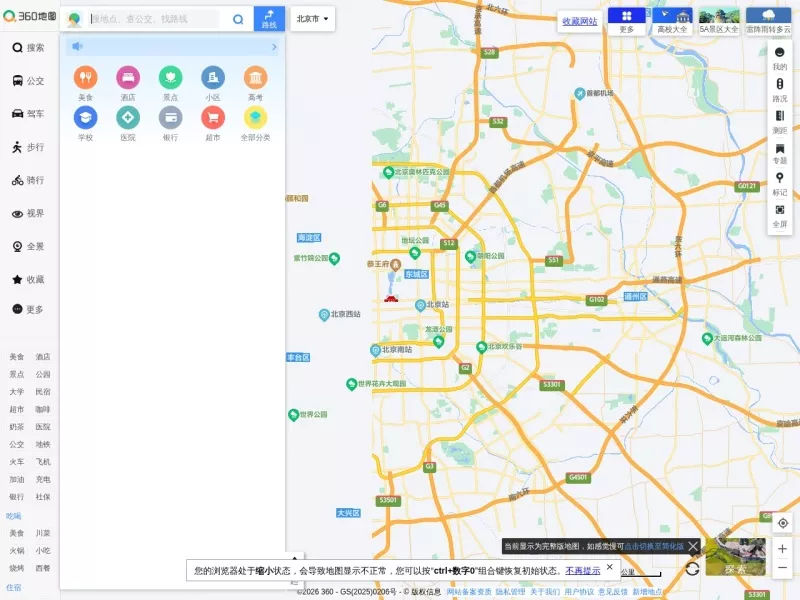Click the 360地图 logo

click(x=30, y=16)
